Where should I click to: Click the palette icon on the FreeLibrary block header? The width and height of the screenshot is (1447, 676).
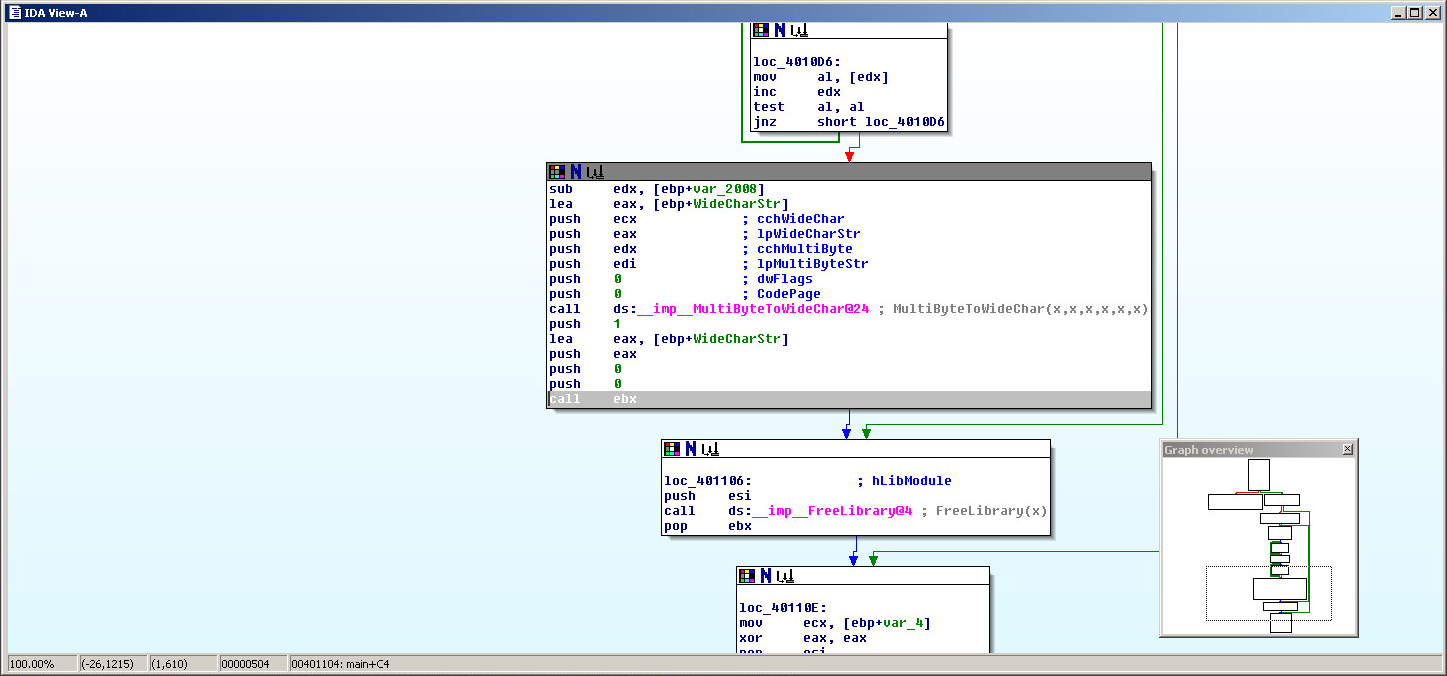pyautogui.click(x=670, y=448)
